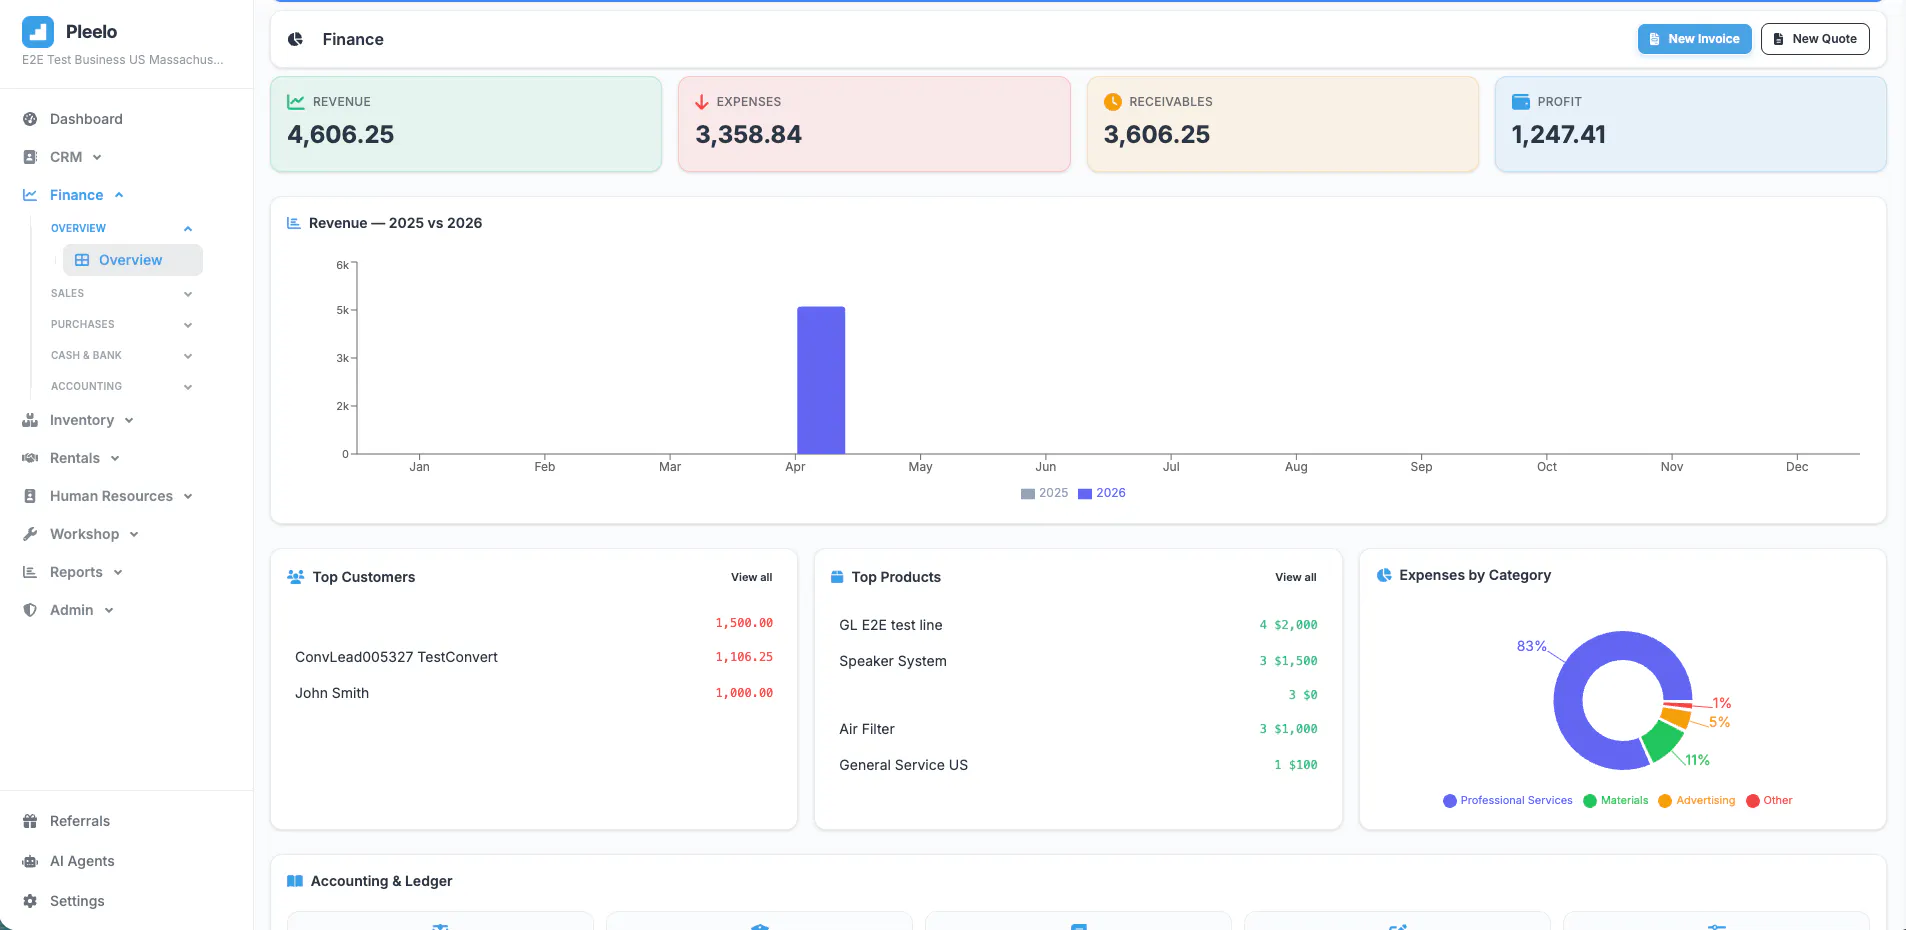1906x930 pixels.
Task: Click the Pleelo logo icon
Action: tap(38, 32)
